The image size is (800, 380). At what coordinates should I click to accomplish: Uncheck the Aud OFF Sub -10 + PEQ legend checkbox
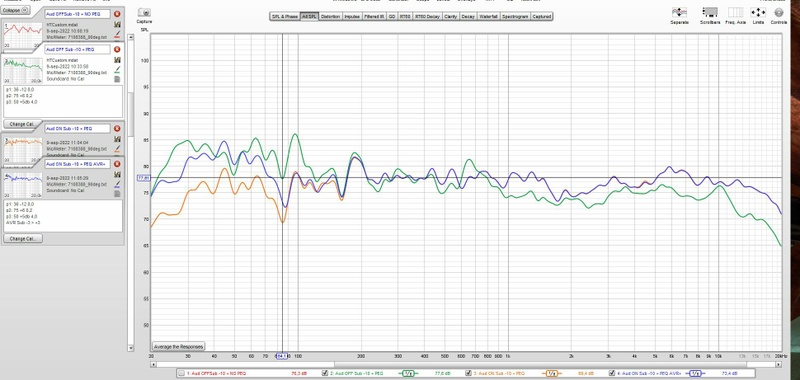point(325,374)
